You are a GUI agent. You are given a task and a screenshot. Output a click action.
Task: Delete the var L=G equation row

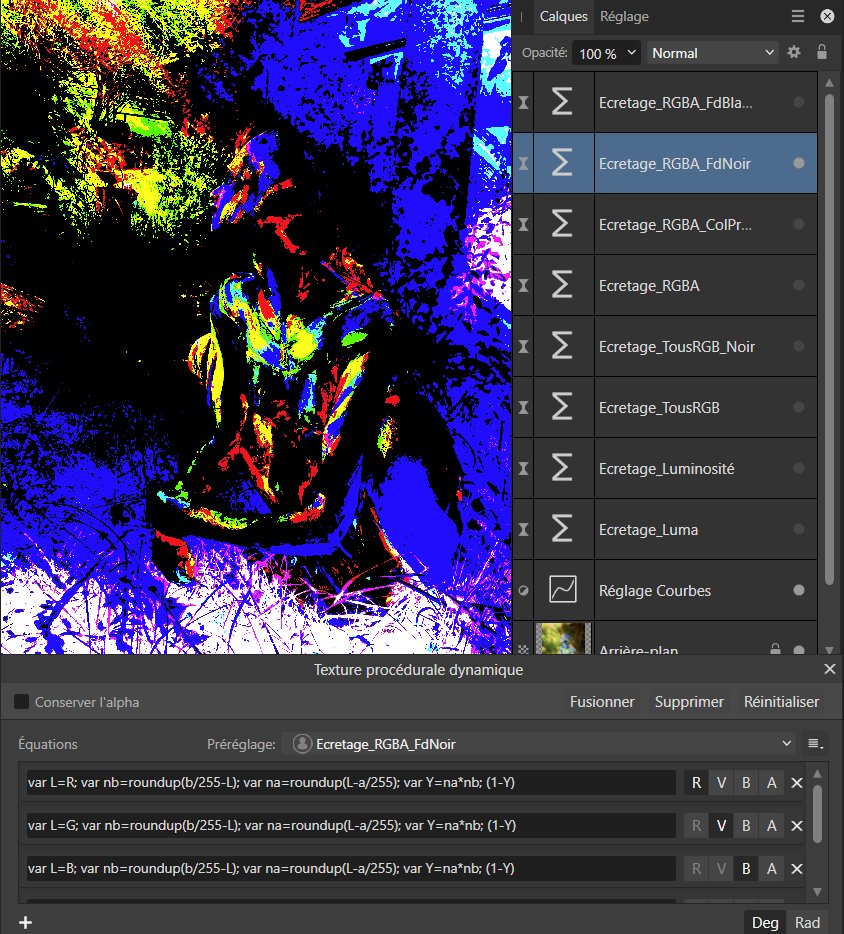point(797,826)
